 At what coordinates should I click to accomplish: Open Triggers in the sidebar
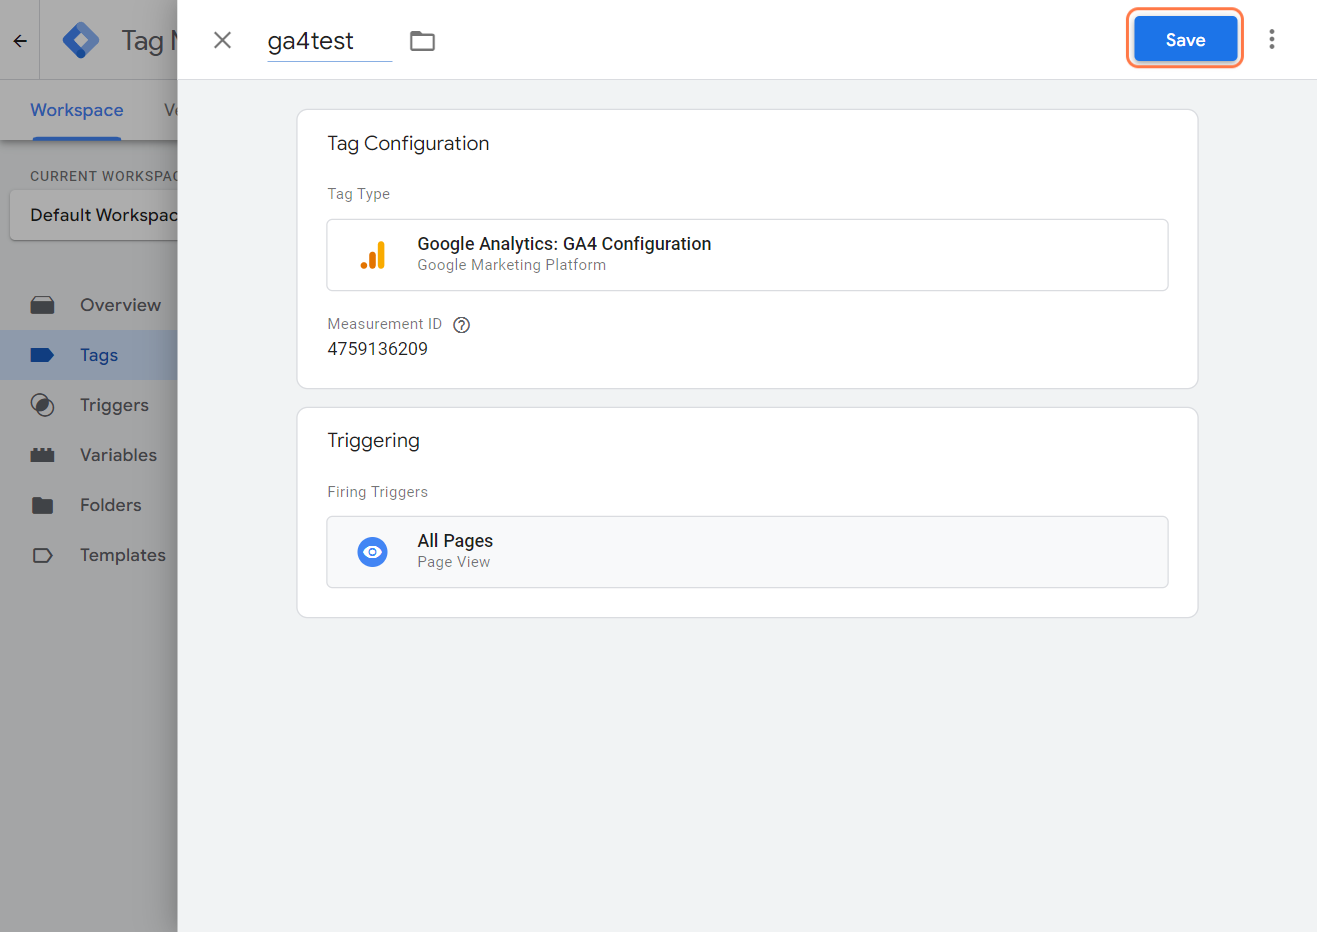[89, 405]
